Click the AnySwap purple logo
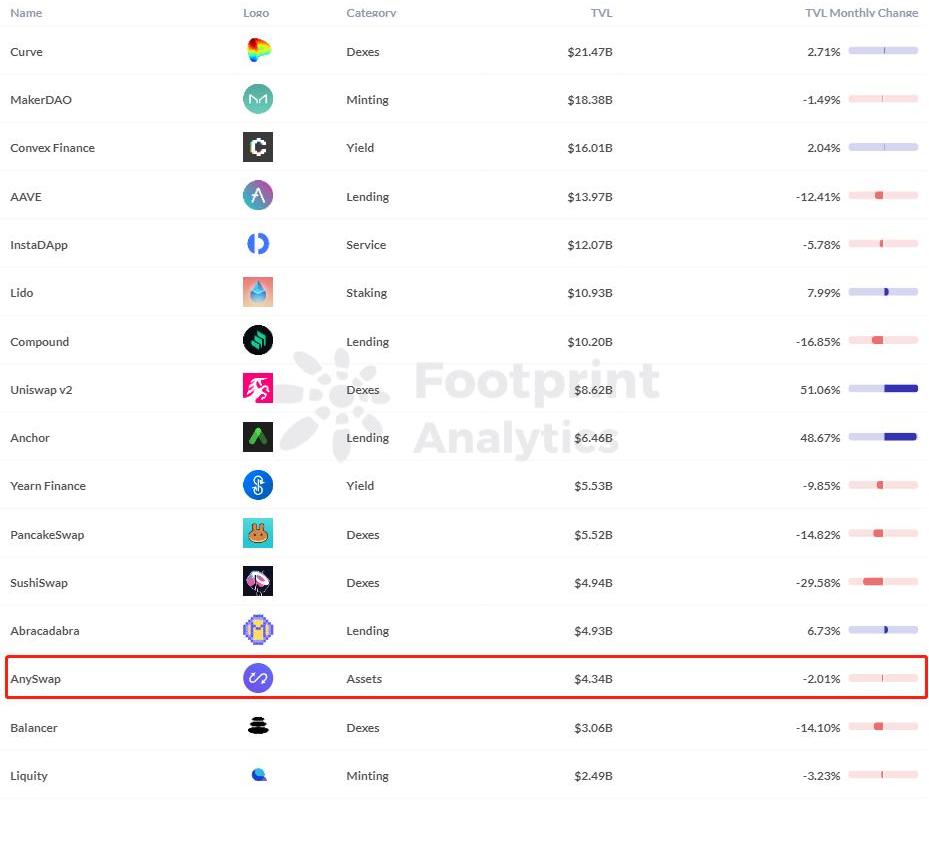Image resolution: width=929 pixels, height=847 pixels. [x=258, y=678]
